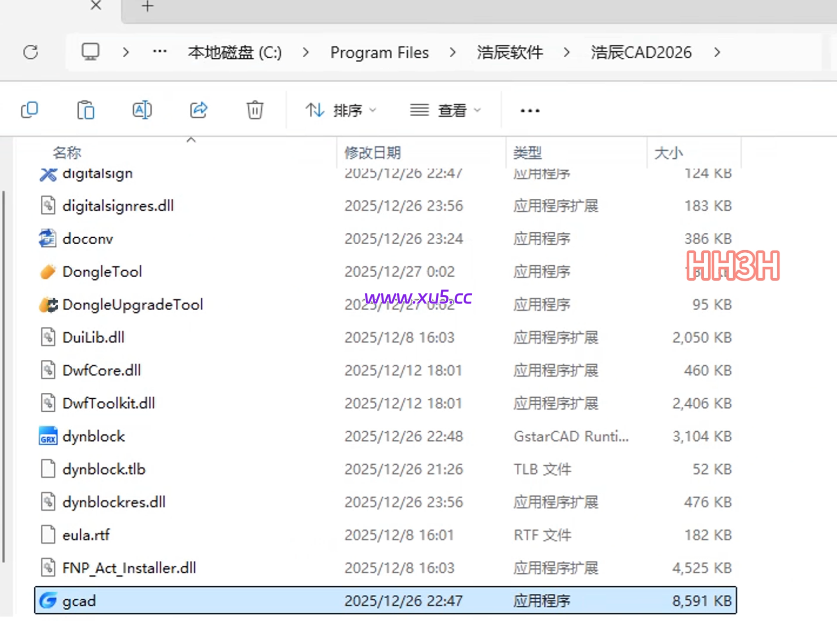Click the This PC icon in the breadcrumb

90,52
